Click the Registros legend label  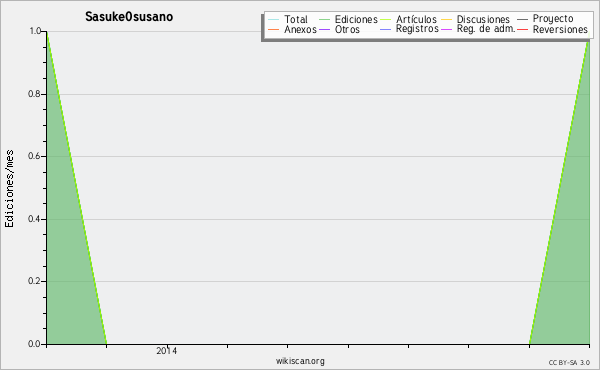pyautogui.click(x=417, y=29)
